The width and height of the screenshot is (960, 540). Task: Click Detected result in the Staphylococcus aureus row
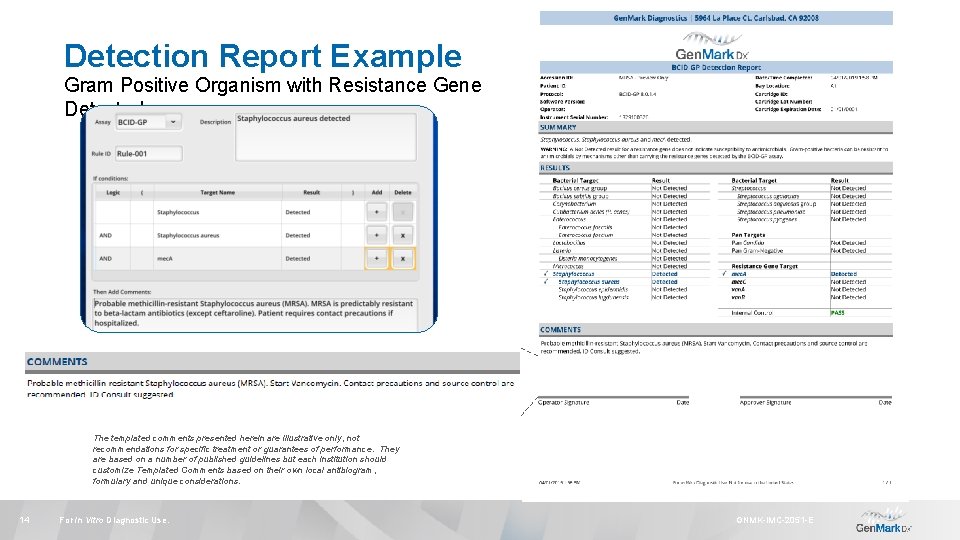coord(311,235)
